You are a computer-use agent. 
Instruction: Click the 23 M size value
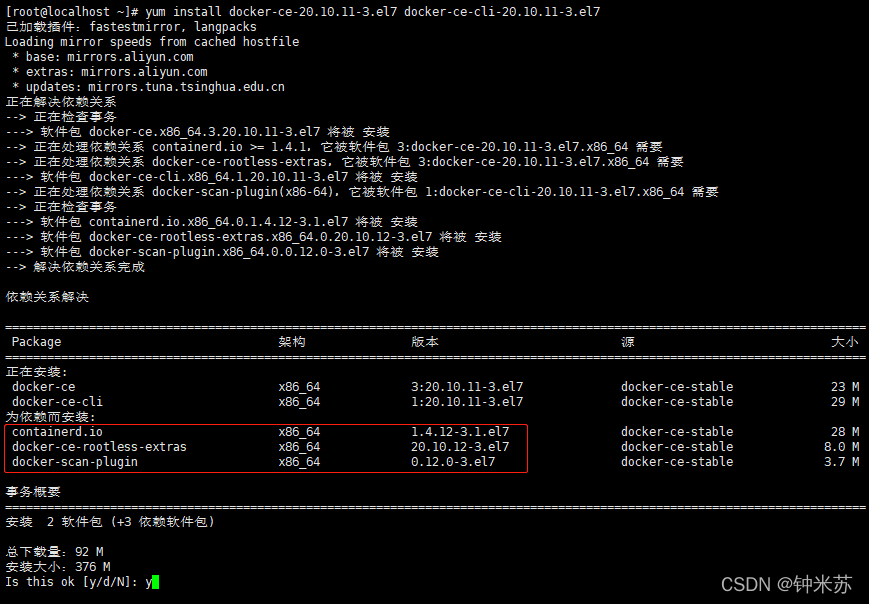(x=845, y=387)
